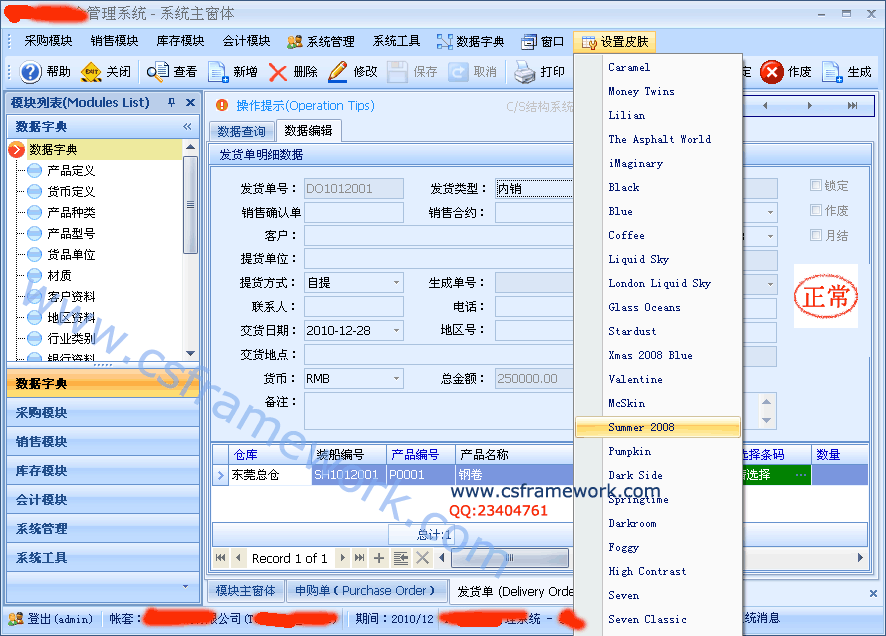Click the 新增 new document icon
Viewport: 886px width, 636px height.
(218, 72)
